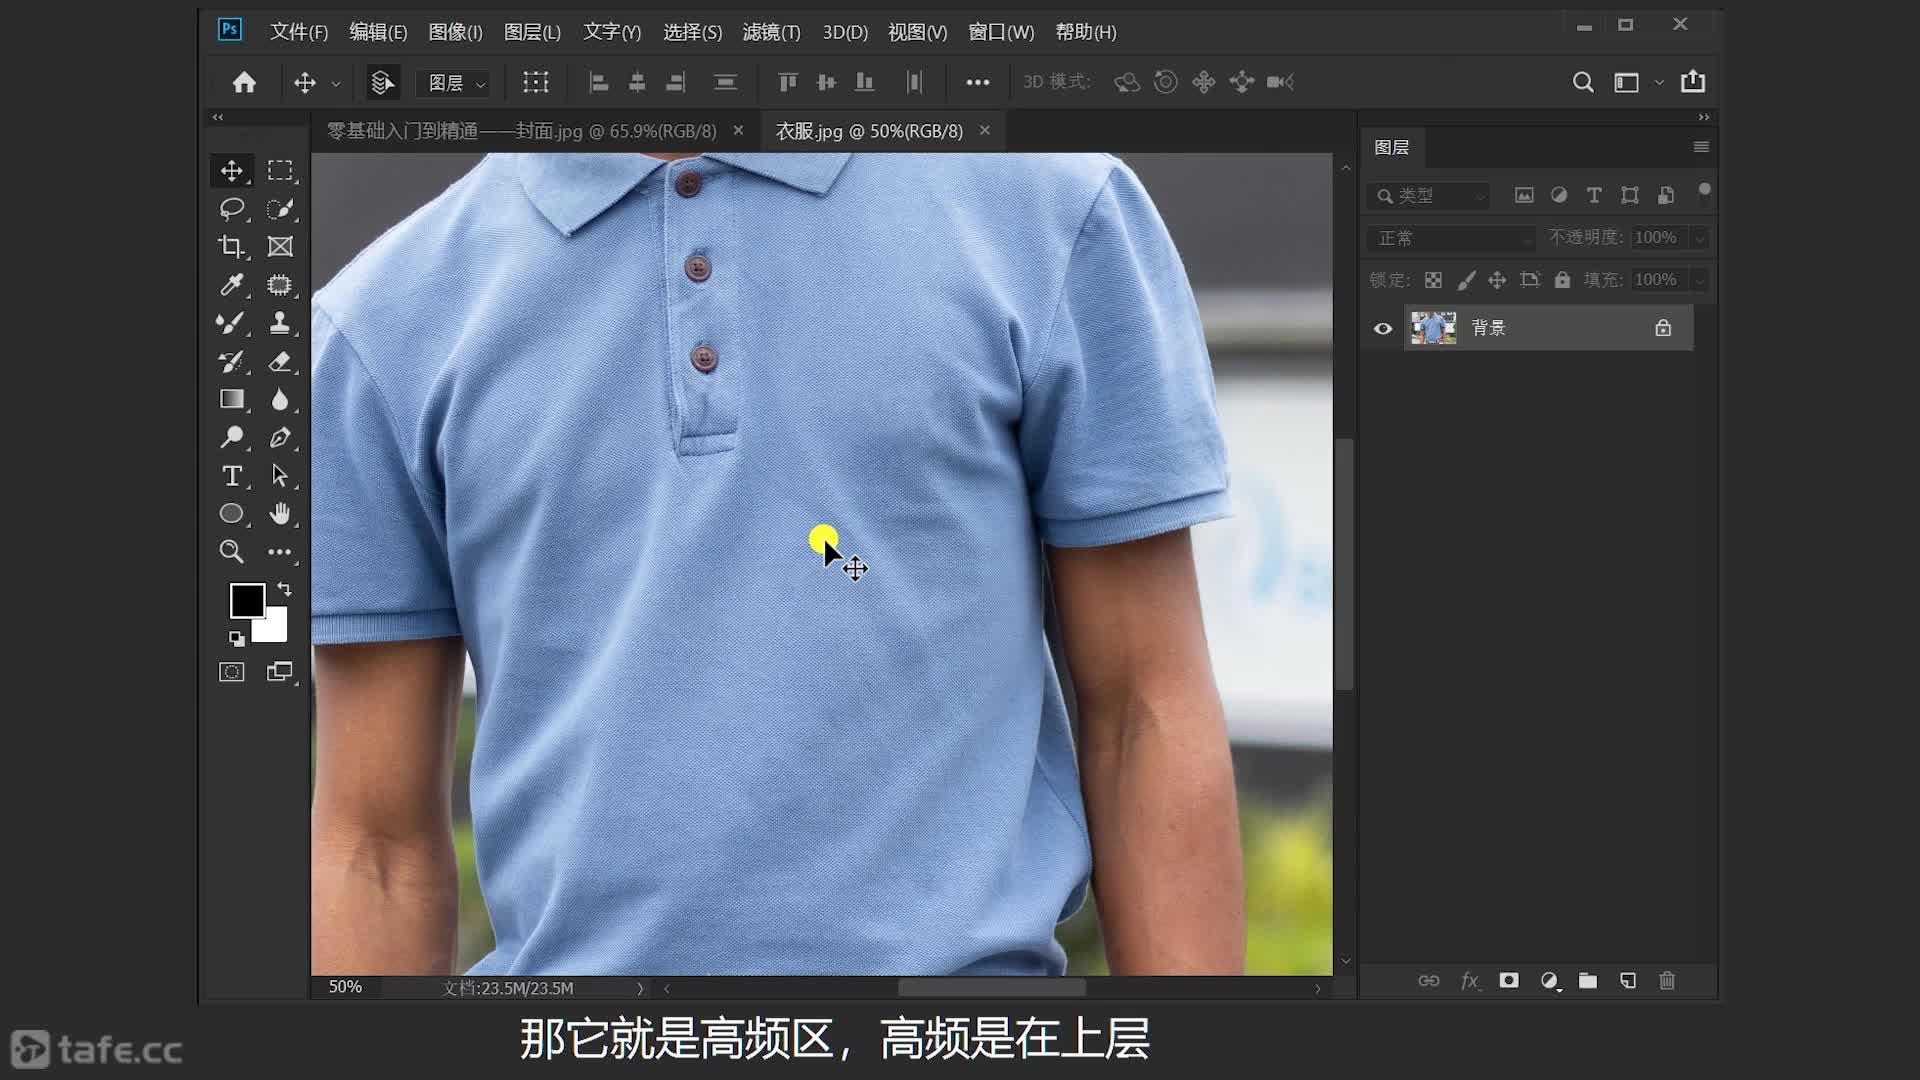The width and height of the screenshot is (1920, 1080).
Task: Hide the 背景 layer visibility eye
Action: pyautogui.click(x=1383, y=328)
